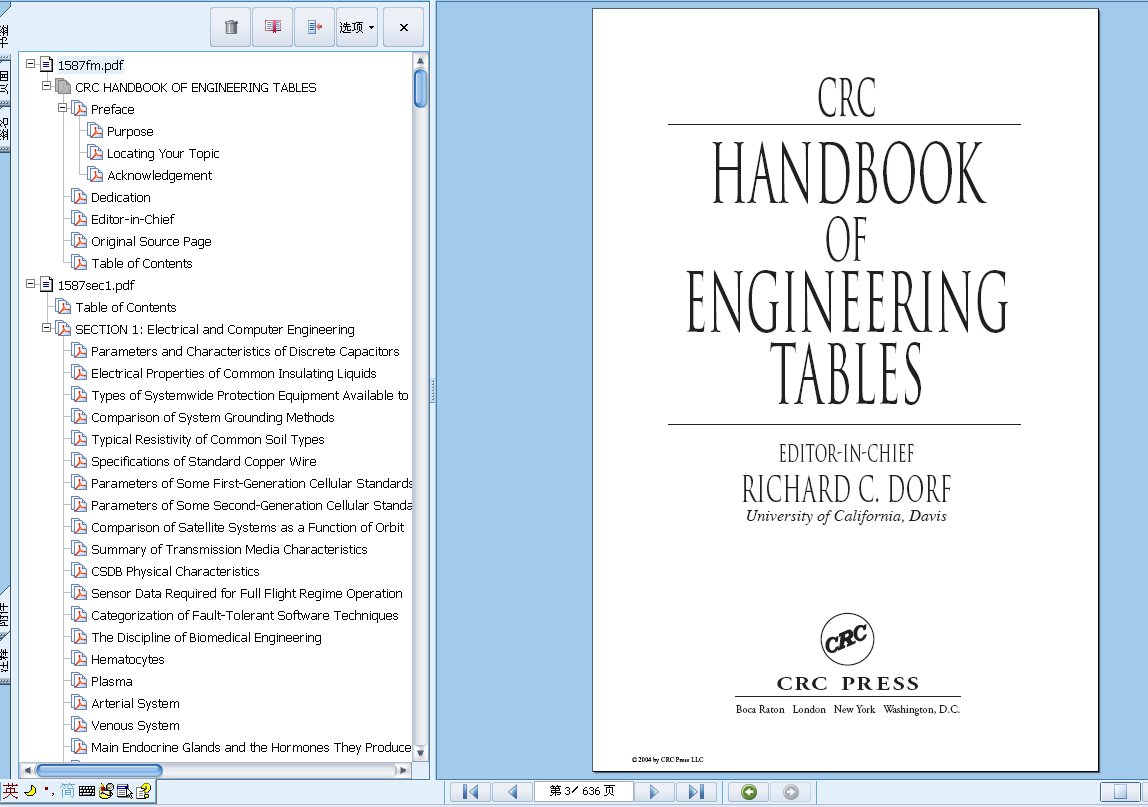
Task: Go forward to next view (gray arrow)
Action: (791, 792)
